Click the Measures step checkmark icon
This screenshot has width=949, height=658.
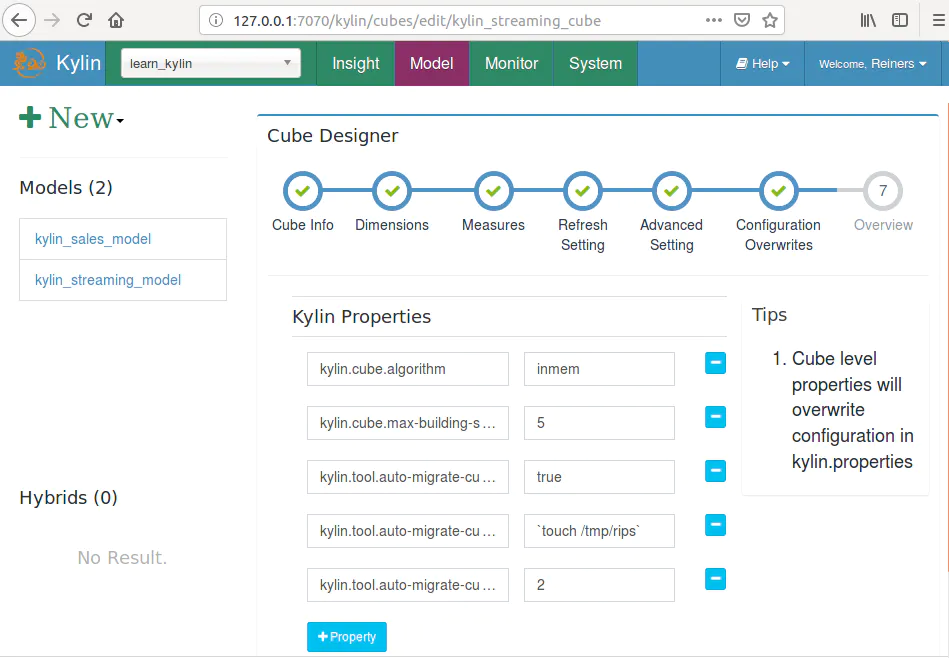pos(493,191)
